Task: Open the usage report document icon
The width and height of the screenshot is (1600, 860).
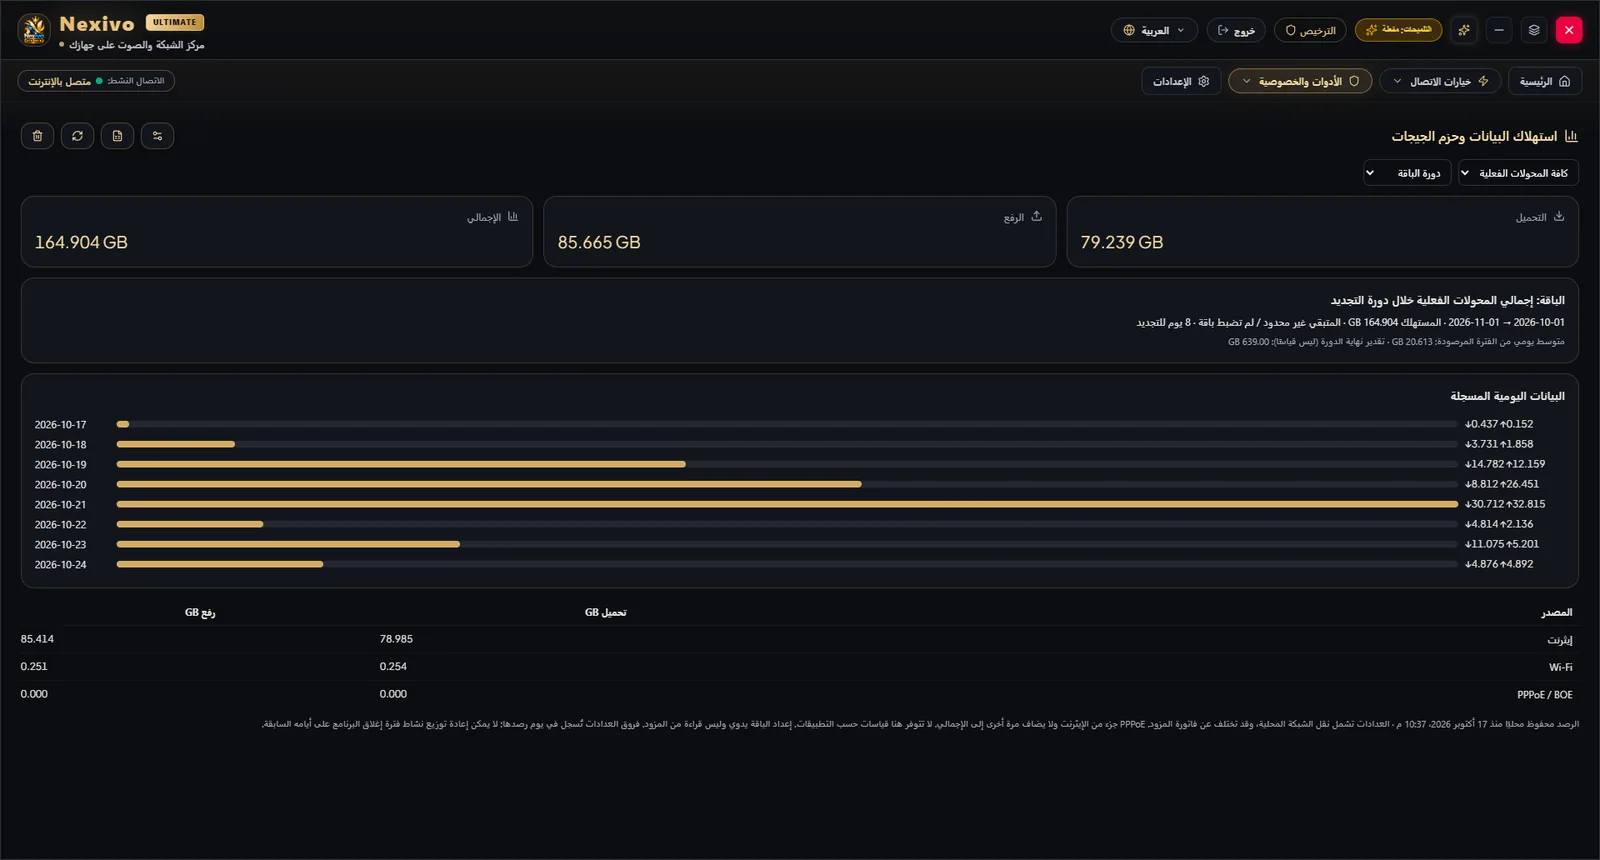Action: point(117,136)
